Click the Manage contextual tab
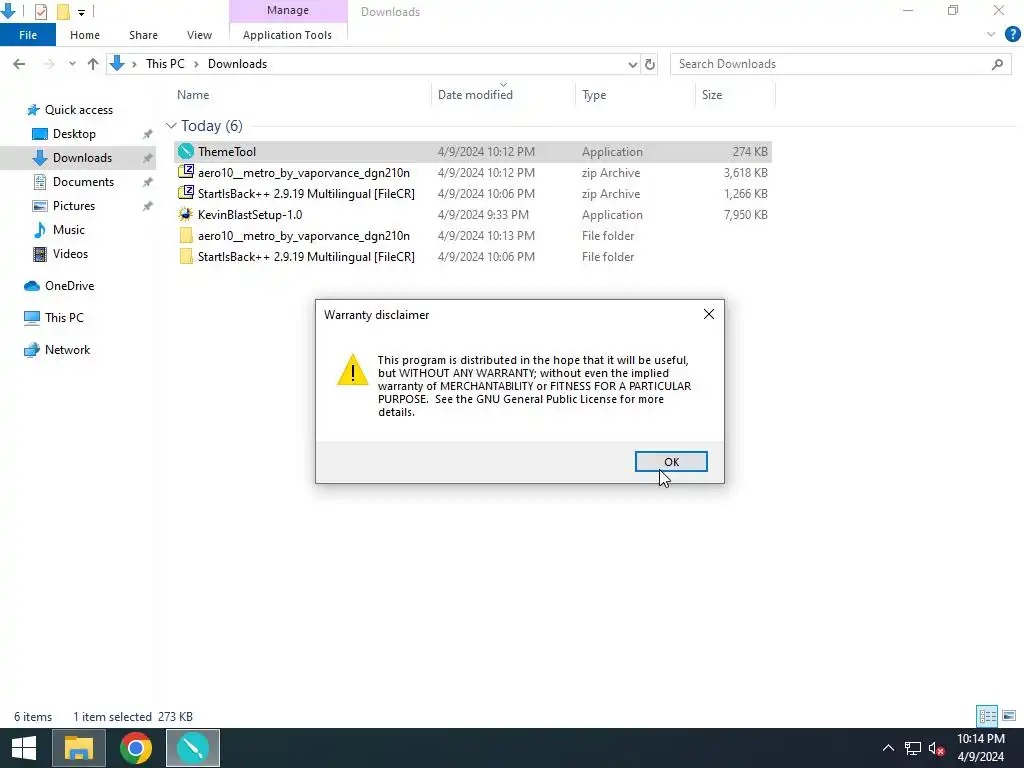This screenshot has height=768, width=1024. coord(288,10)
